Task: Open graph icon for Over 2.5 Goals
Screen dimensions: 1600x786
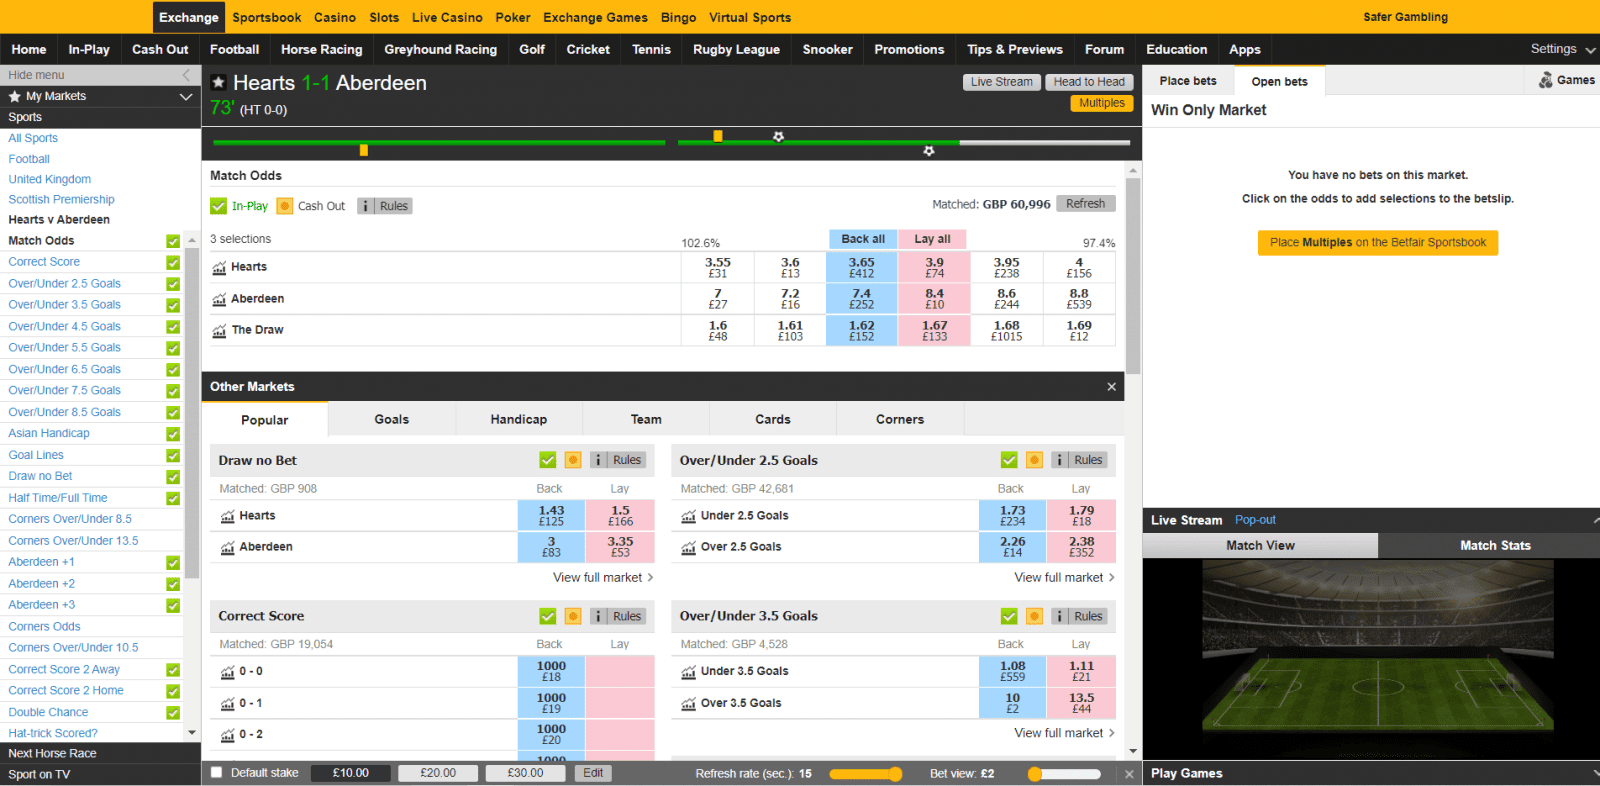Action: coord(689,547)
